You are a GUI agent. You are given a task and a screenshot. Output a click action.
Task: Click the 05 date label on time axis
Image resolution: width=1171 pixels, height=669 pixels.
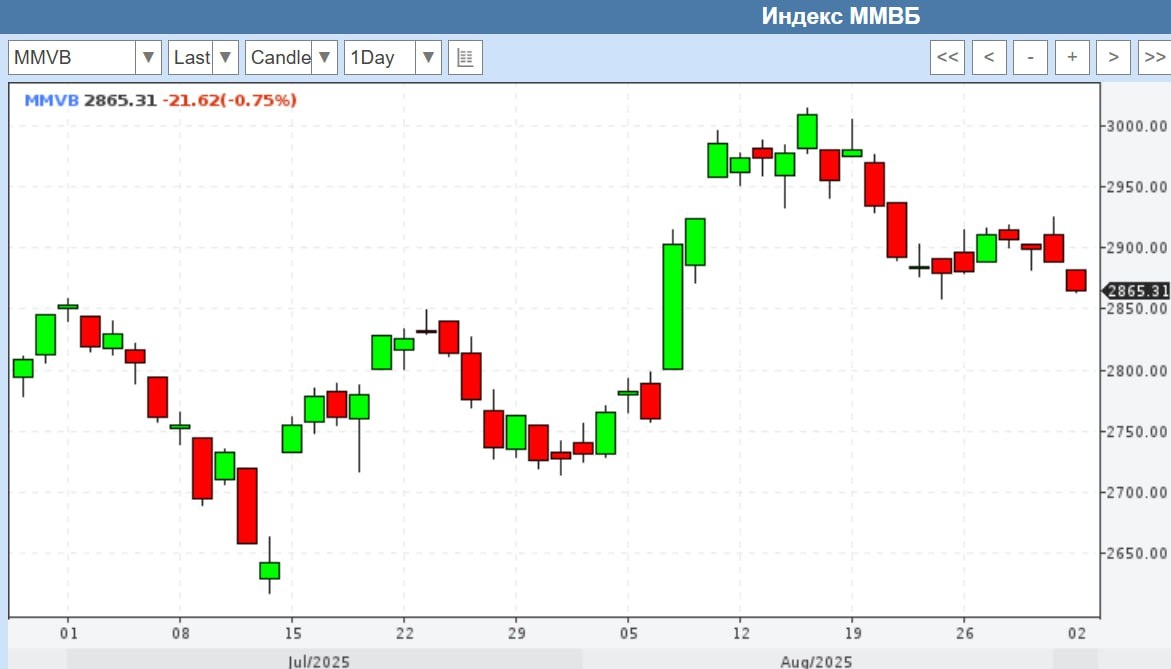click(629, 633)
